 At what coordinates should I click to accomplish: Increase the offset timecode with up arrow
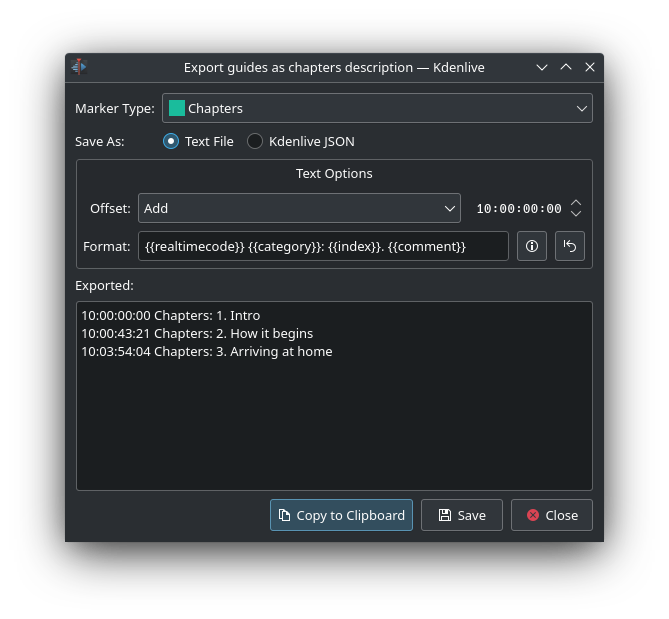coord(576,203)
